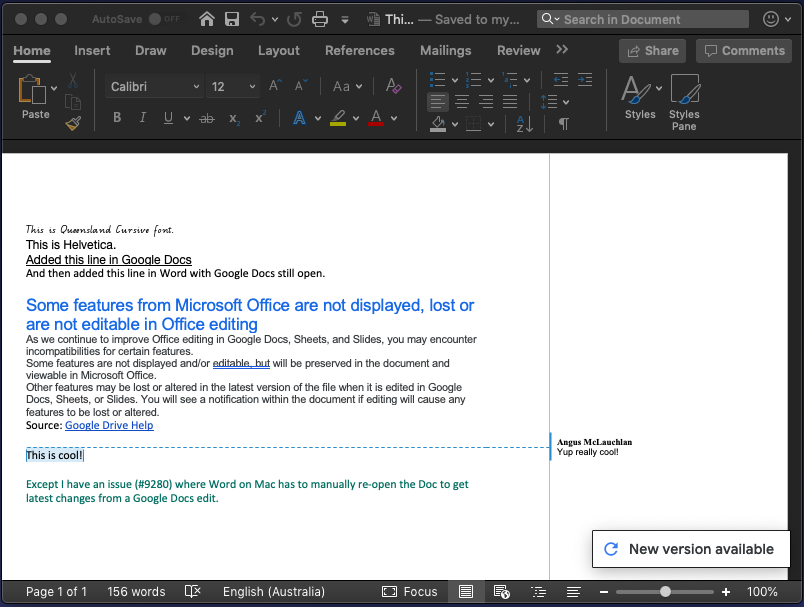
Task: Go to the References tab
Action: coord(360,50)
